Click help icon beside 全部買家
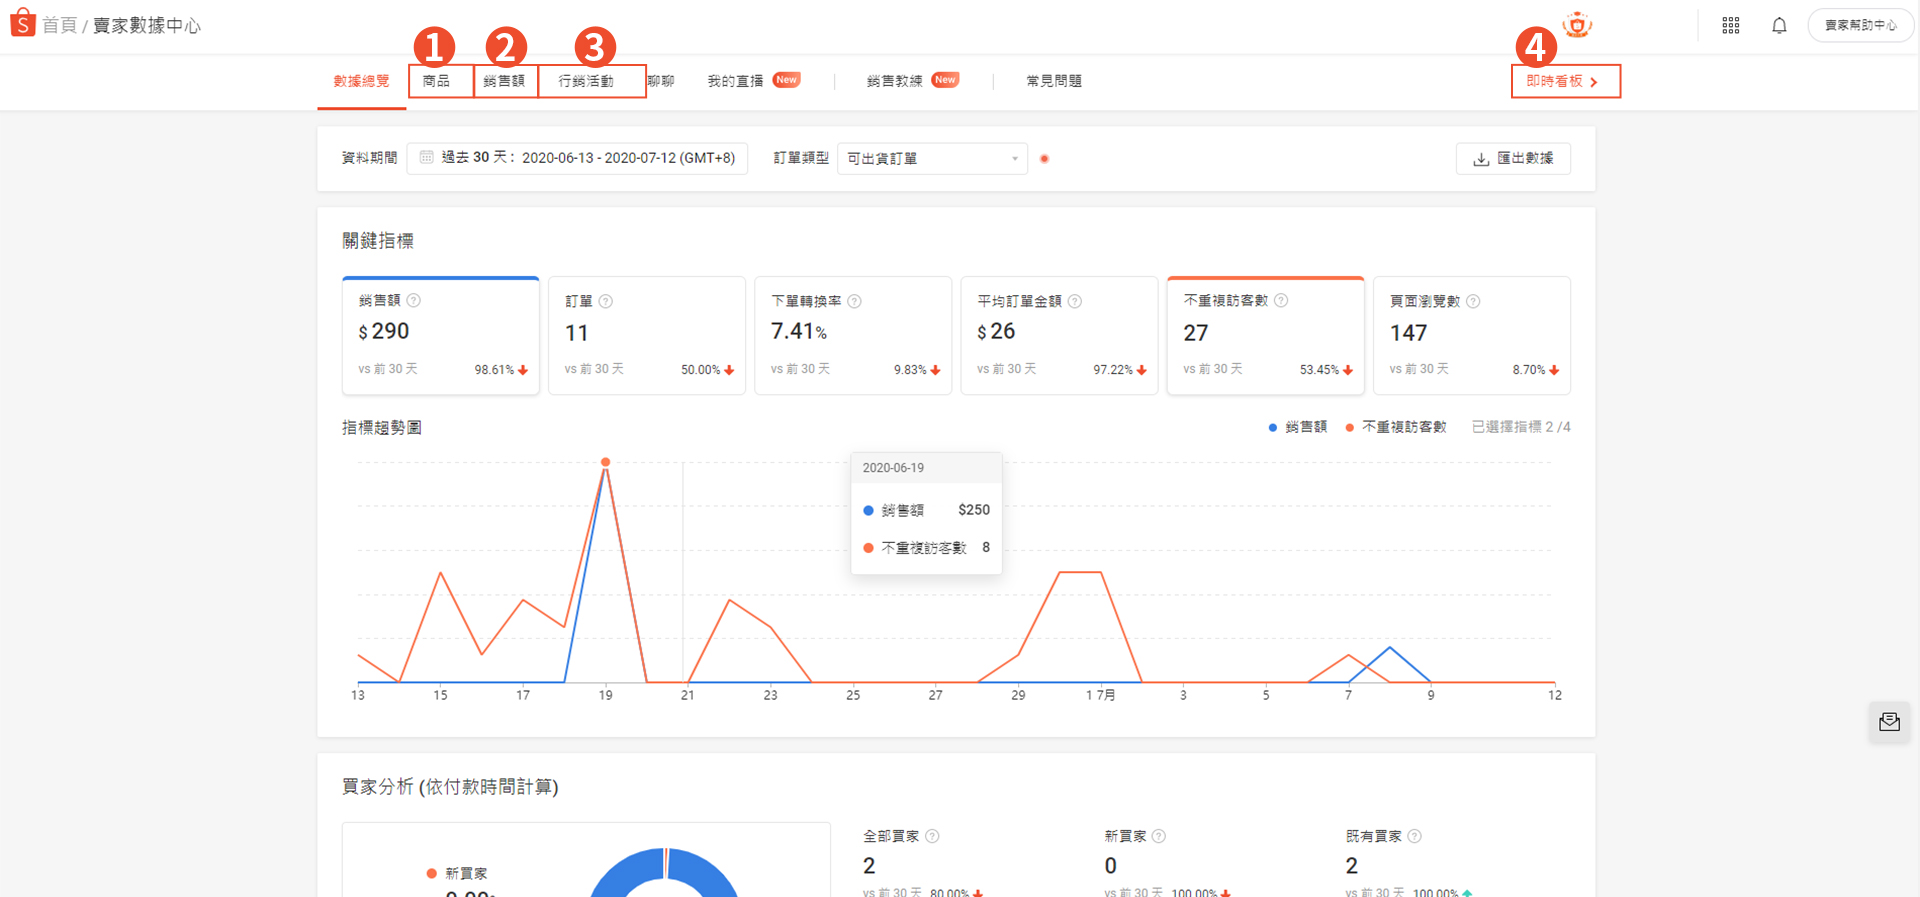 932,836
